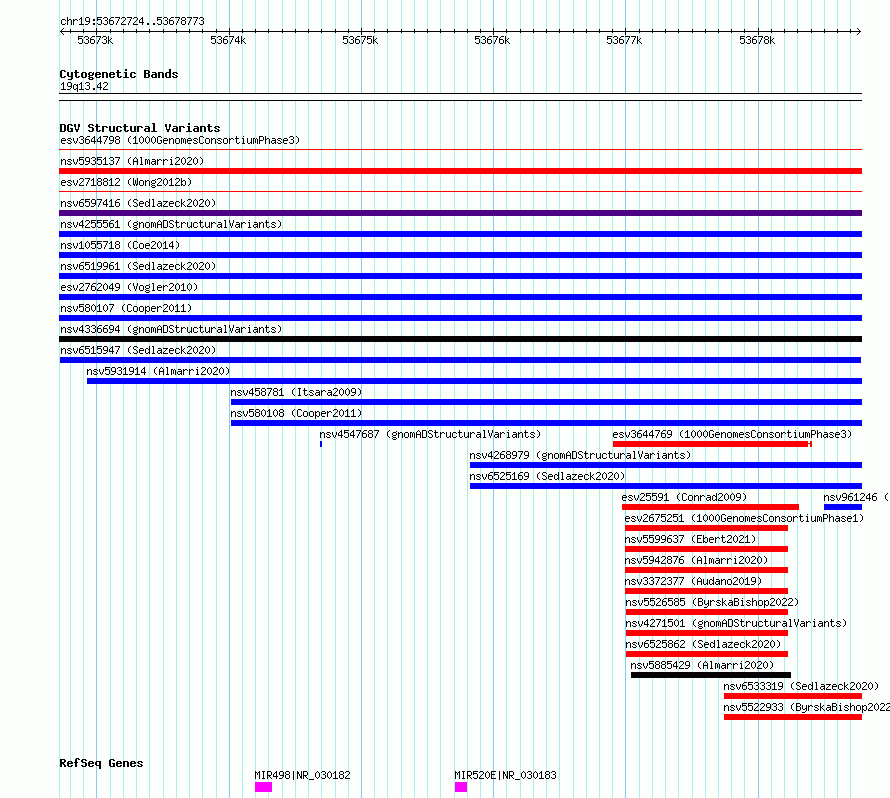Select the RefSeq Genes track title
Screen dimensions: 890x798
coord(101,763)
